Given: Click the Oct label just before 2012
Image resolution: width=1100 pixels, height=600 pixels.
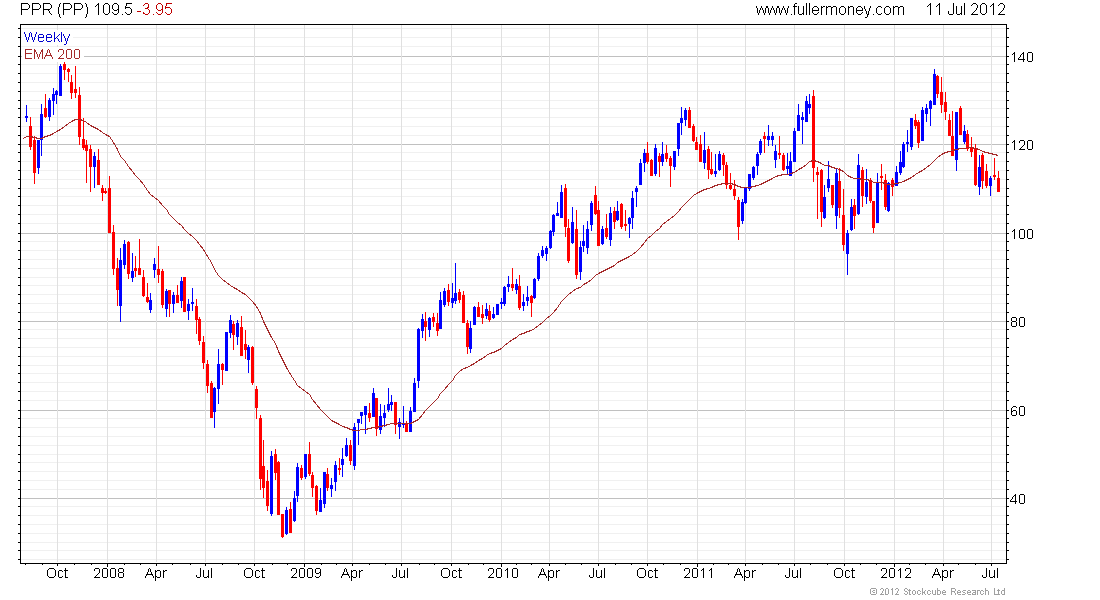Looking at the screenshot, I should click(844, 573).
